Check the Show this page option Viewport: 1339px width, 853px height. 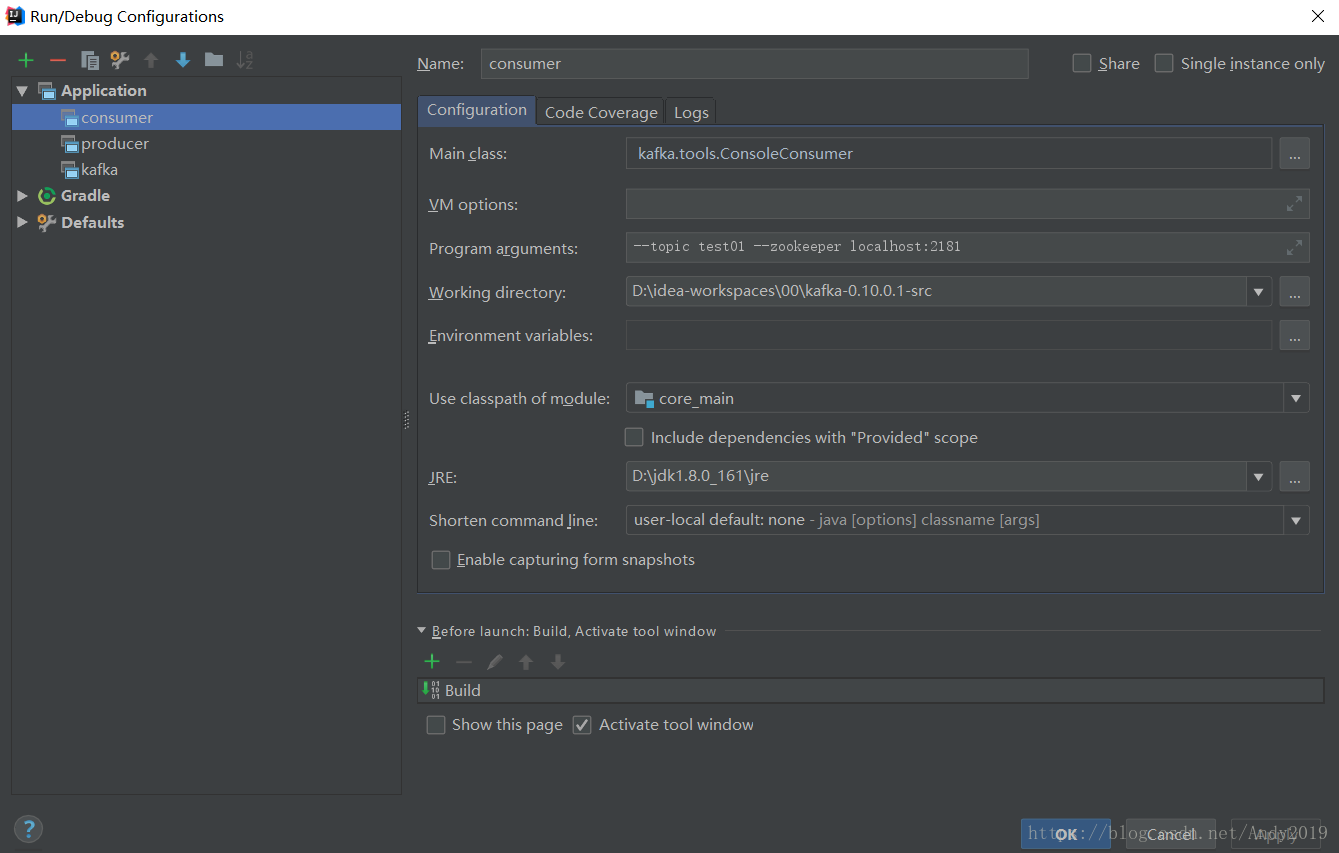436,725
